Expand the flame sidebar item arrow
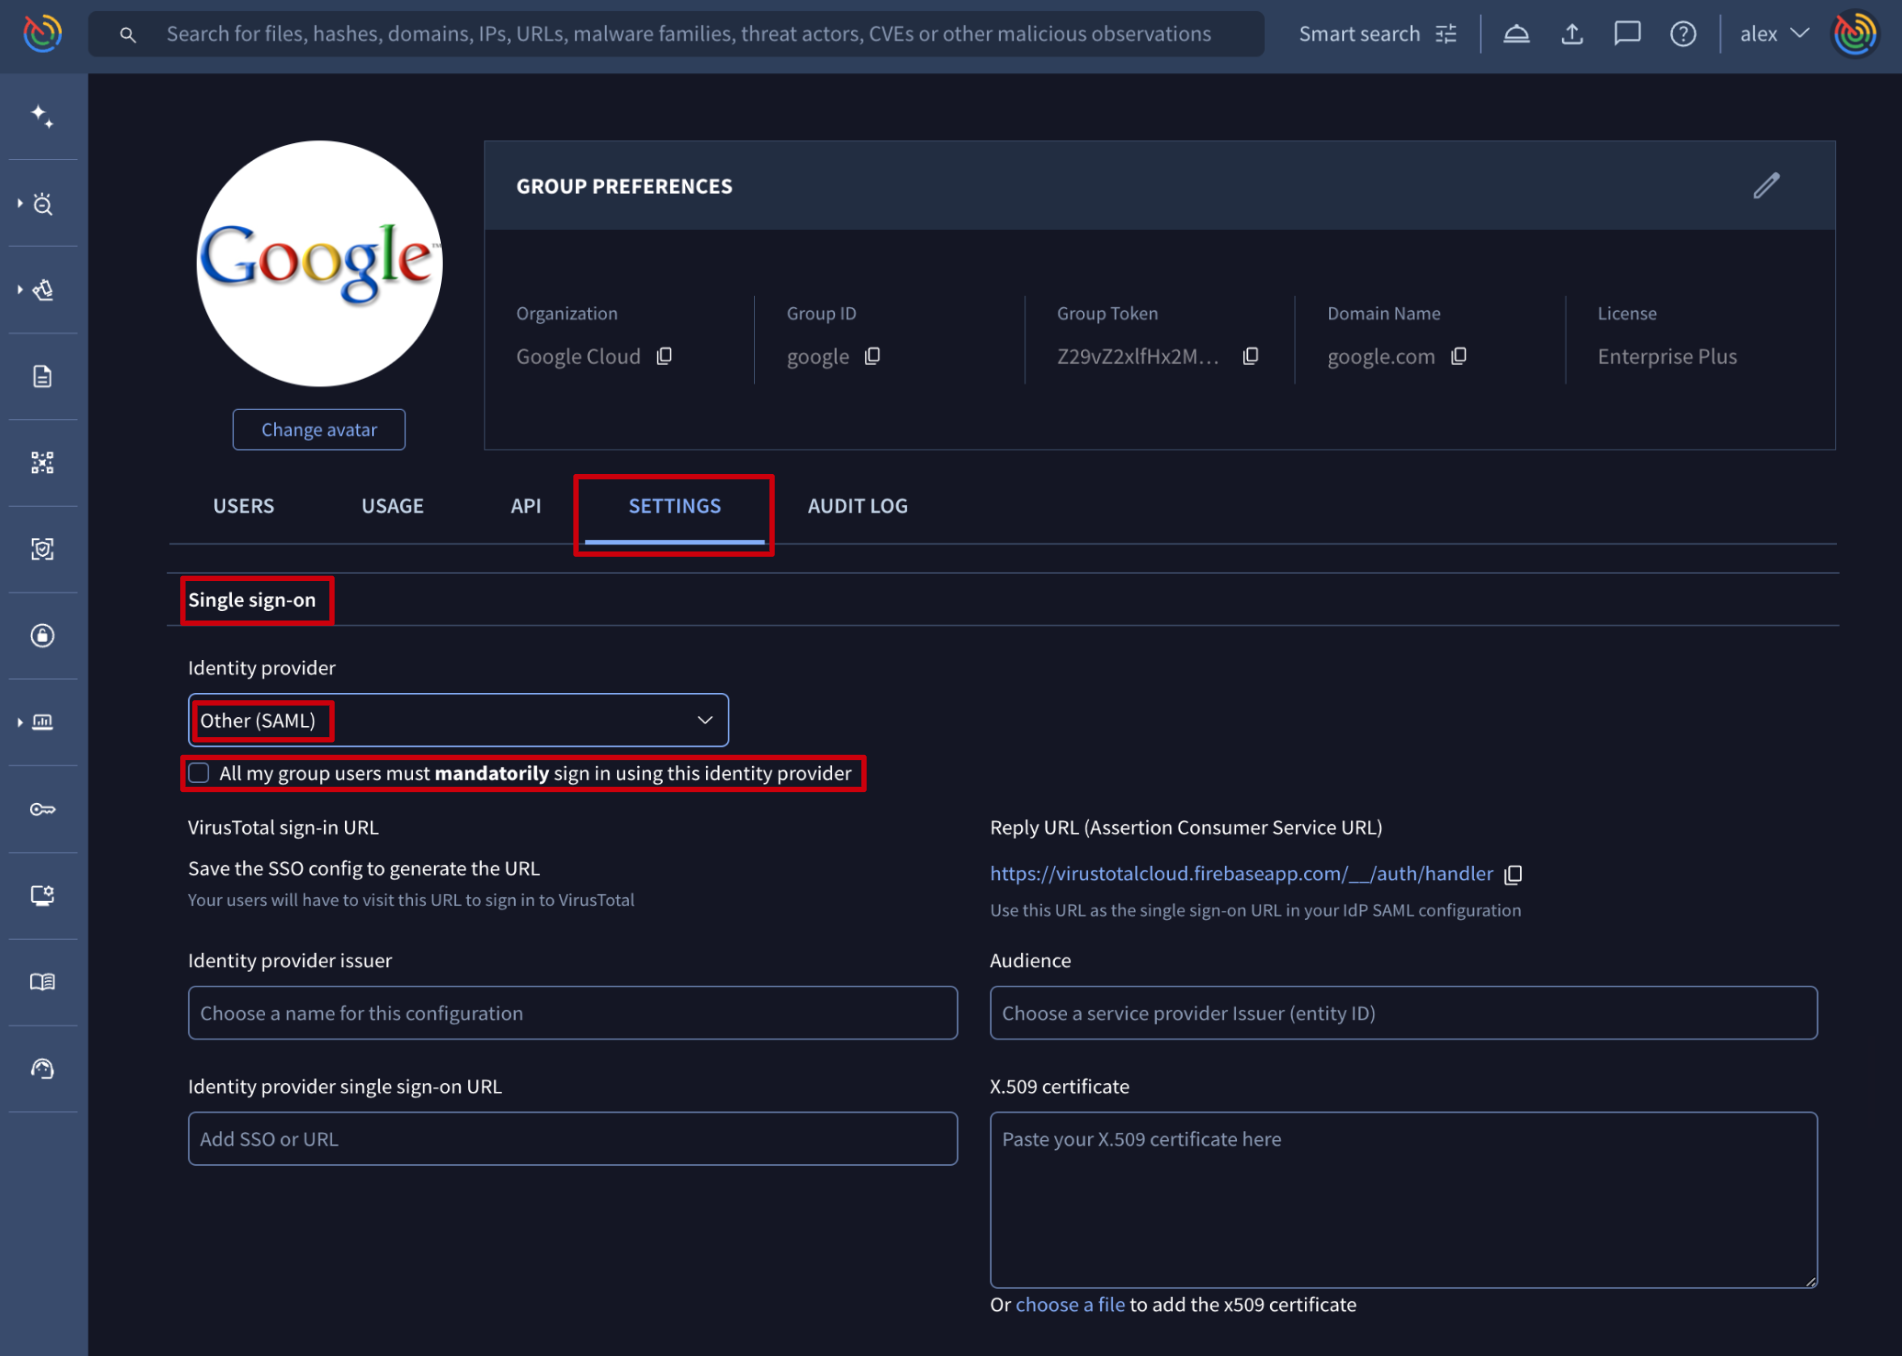Screen dimensions: 1902x1356 tap(20, 290)
